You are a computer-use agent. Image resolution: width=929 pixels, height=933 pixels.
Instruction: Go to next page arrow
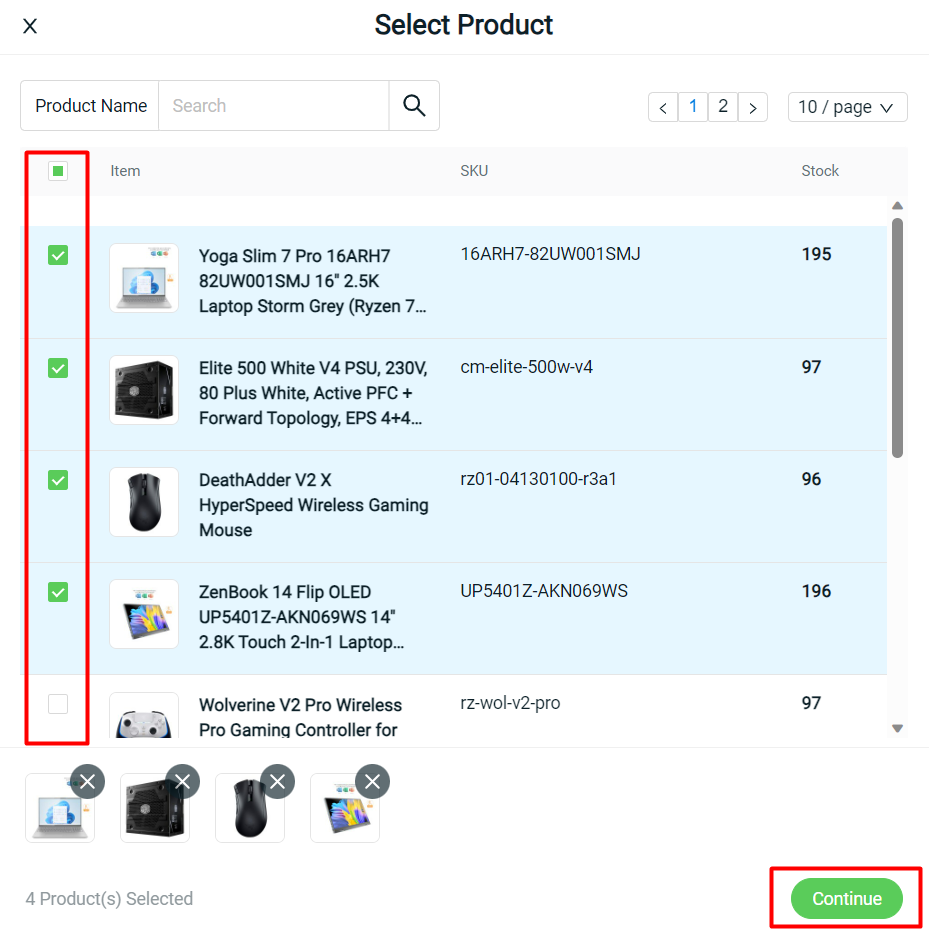[x=753, y=108]
